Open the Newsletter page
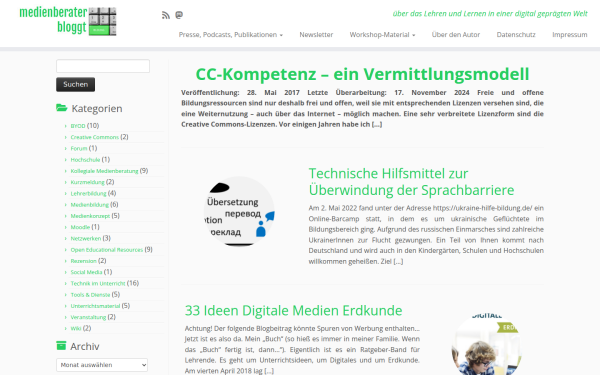The height and width of the screenshot is (375, 600). tap(316, 35)
